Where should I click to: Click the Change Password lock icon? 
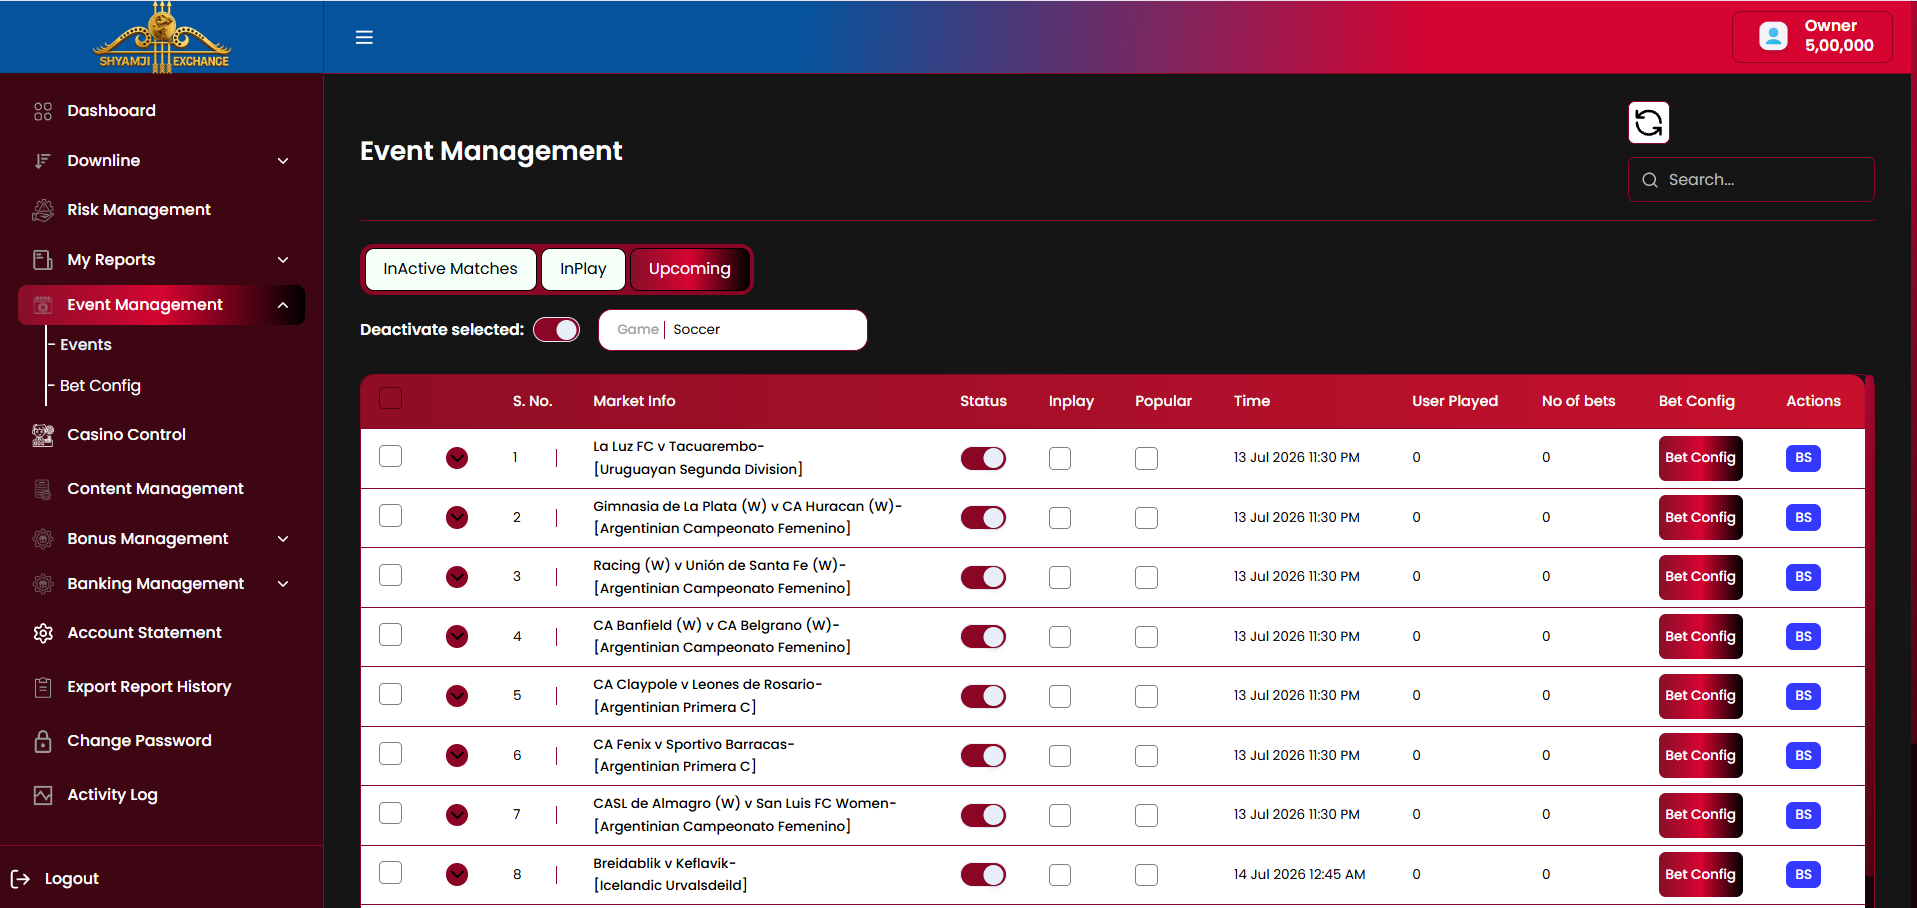43,741
